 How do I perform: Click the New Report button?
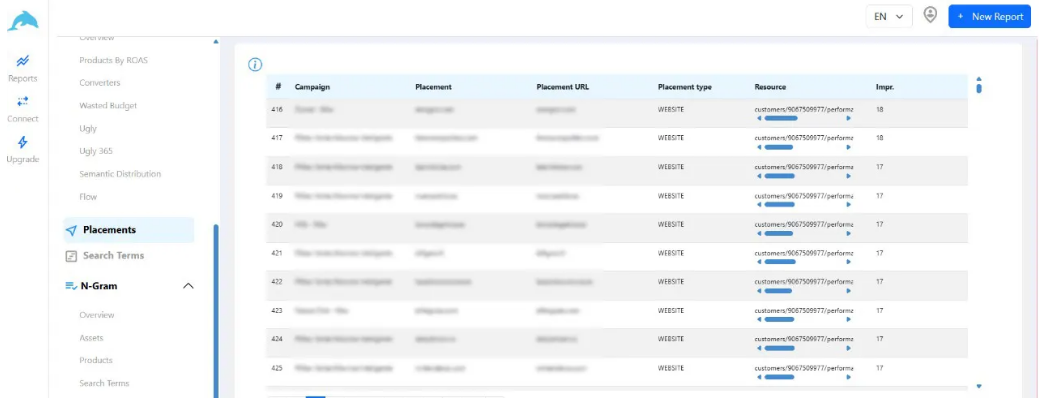coord(989,17)
